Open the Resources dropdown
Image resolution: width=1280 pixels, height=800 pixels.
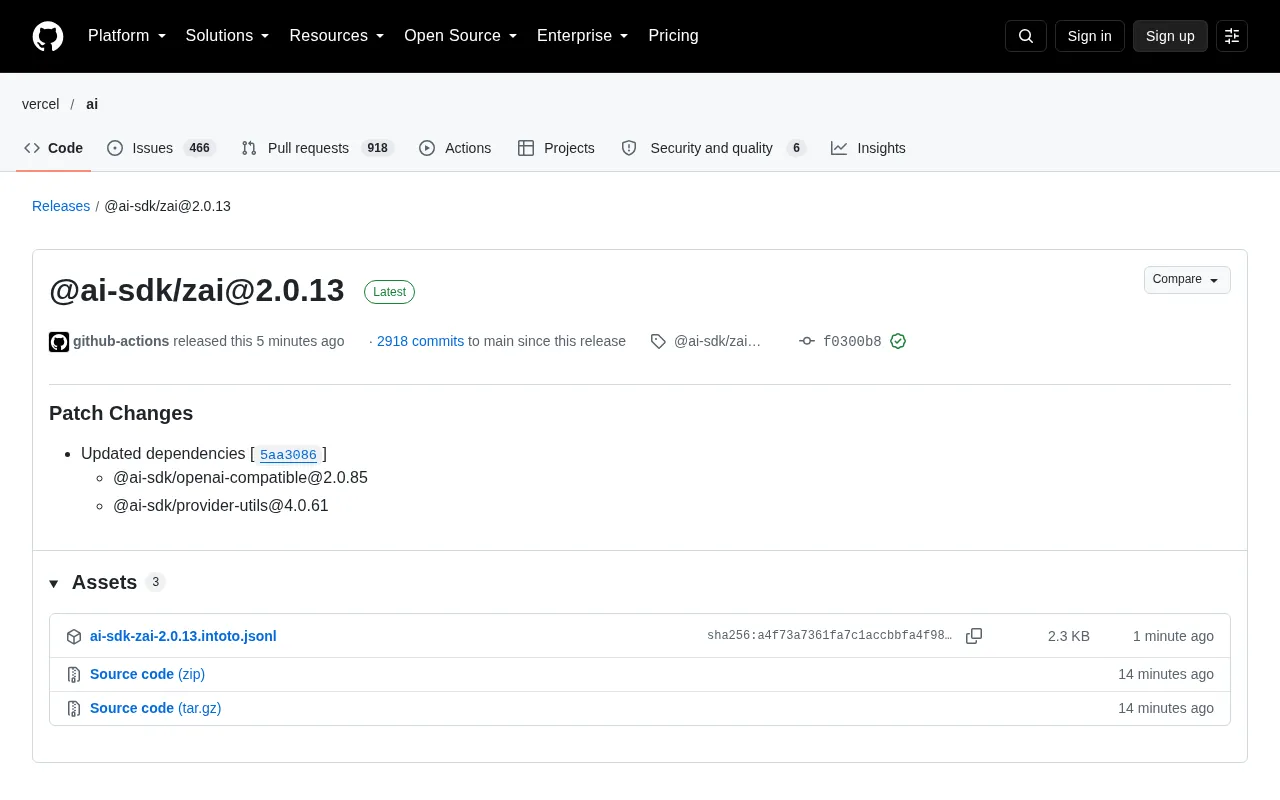(337, 36)
